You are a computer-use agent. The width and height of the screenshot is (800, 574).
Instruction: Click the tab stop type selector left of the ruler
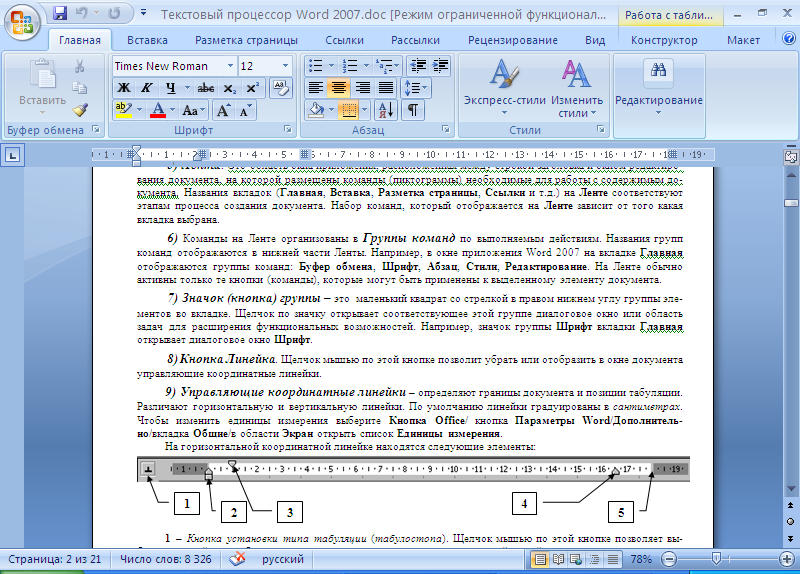[12, 155]
